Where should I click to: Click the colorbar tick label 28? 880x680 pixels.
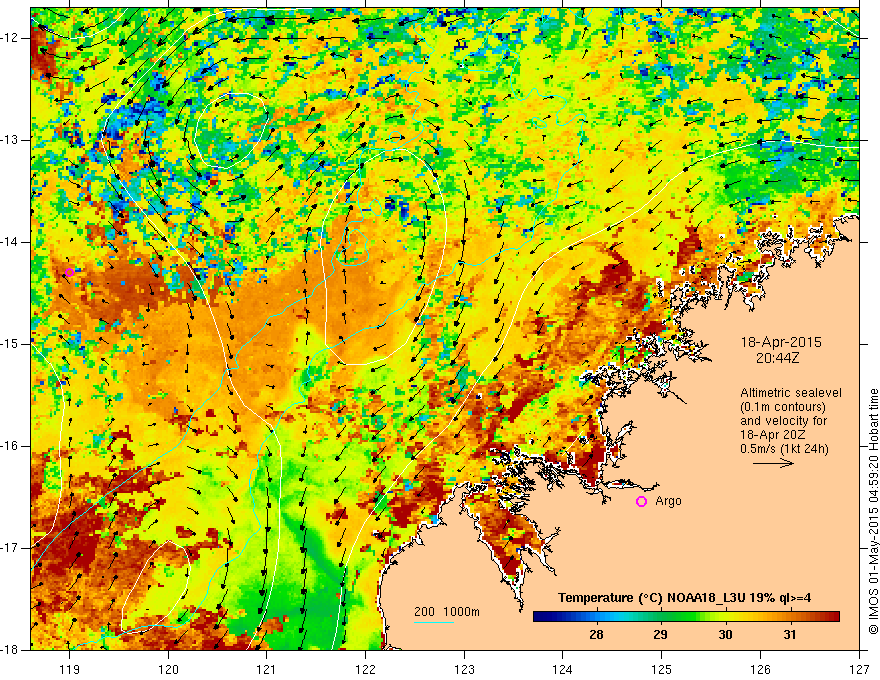(x=596, y=635)
